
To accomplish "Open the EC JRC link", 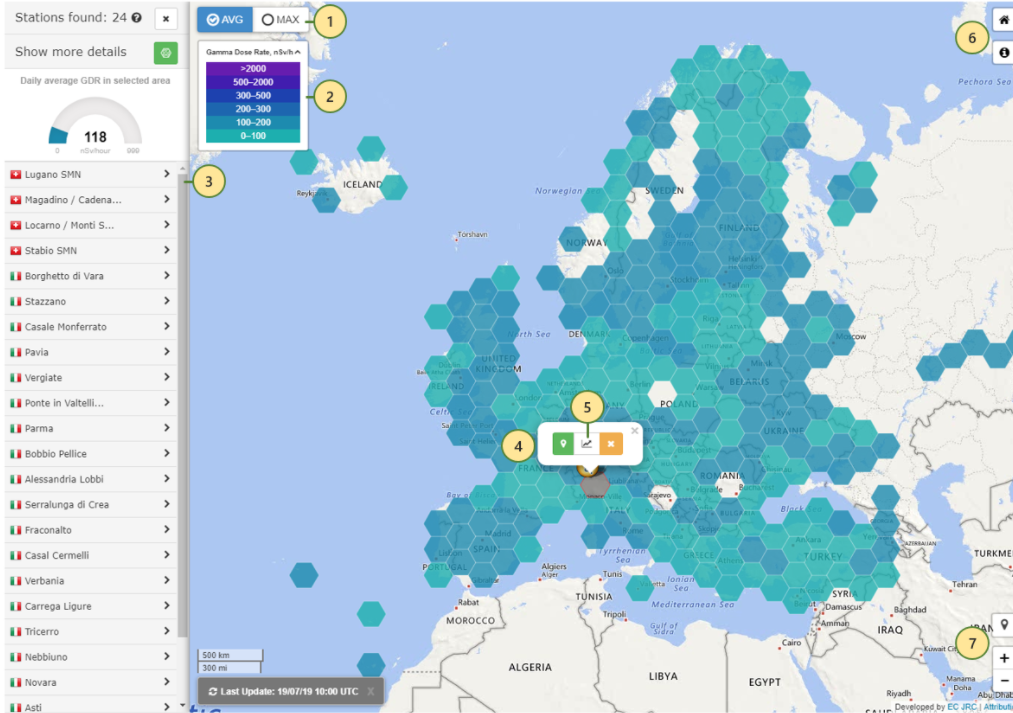I will point(962,707).
